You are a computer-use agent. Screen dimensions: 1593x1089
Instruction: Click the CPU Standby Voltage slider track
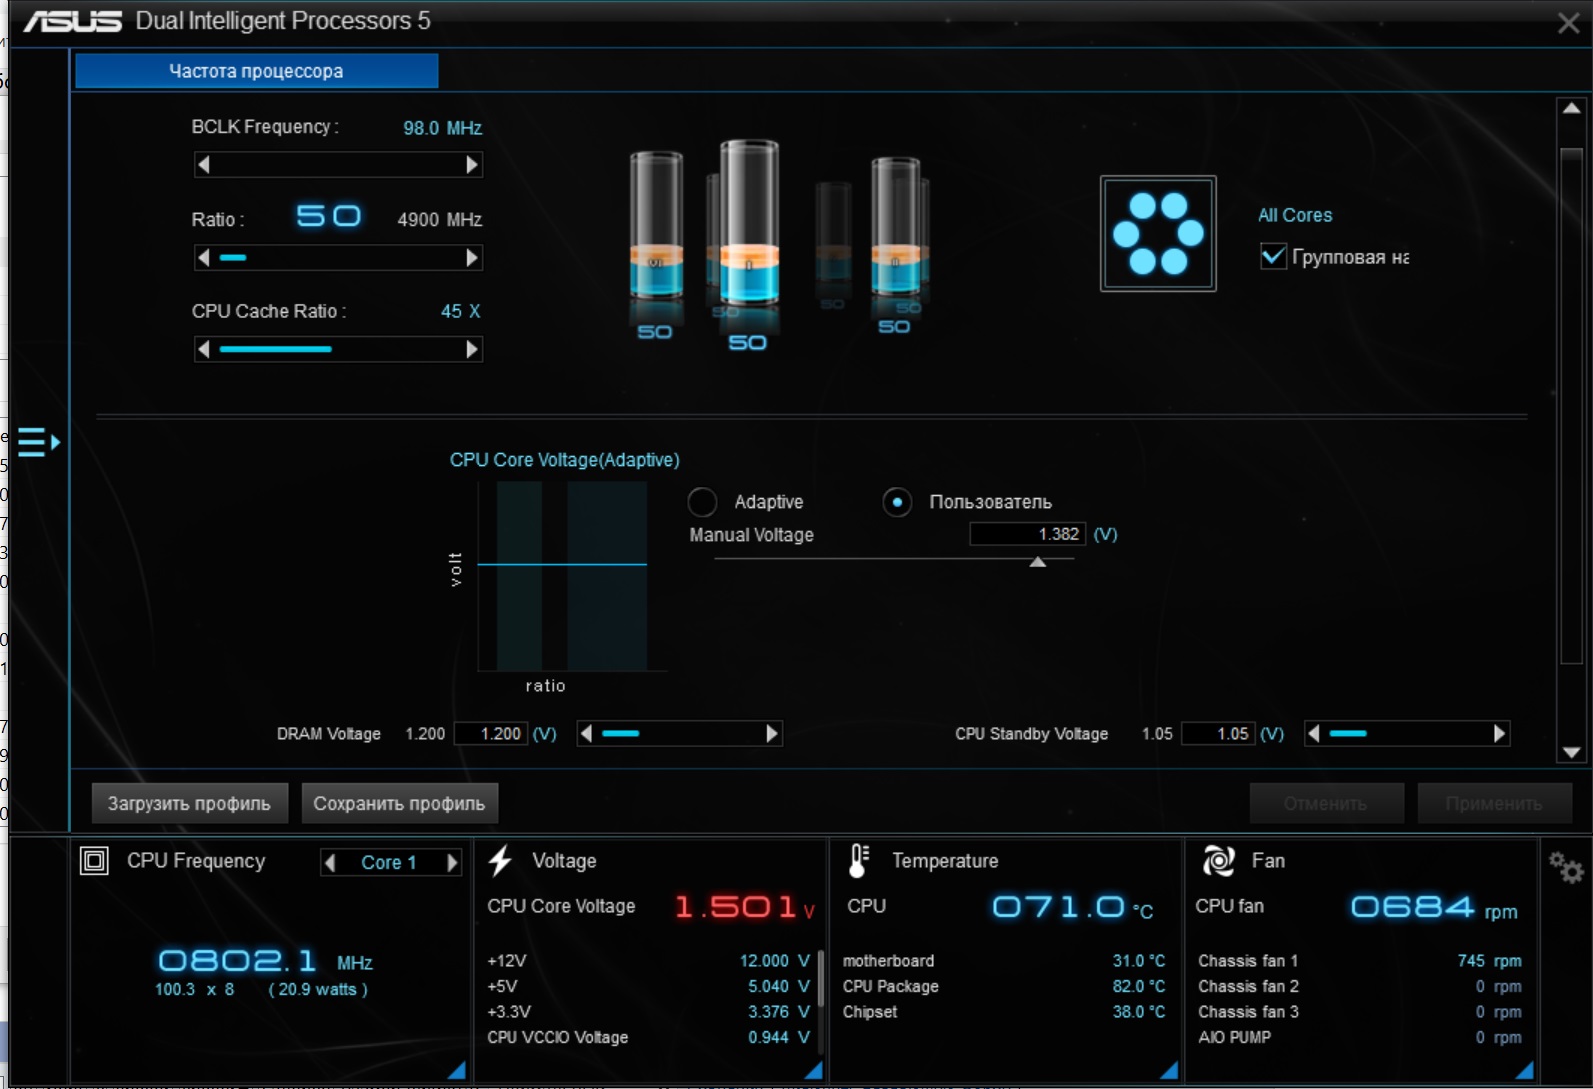(x=1406, y=734)
